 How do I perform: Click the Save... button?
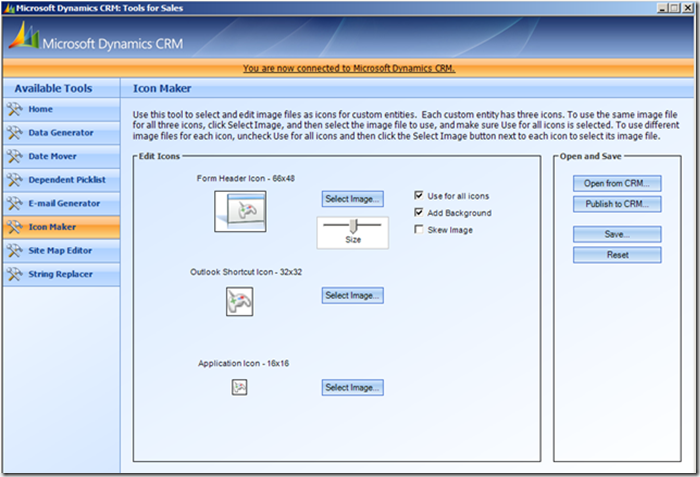(x=617, y=234)
